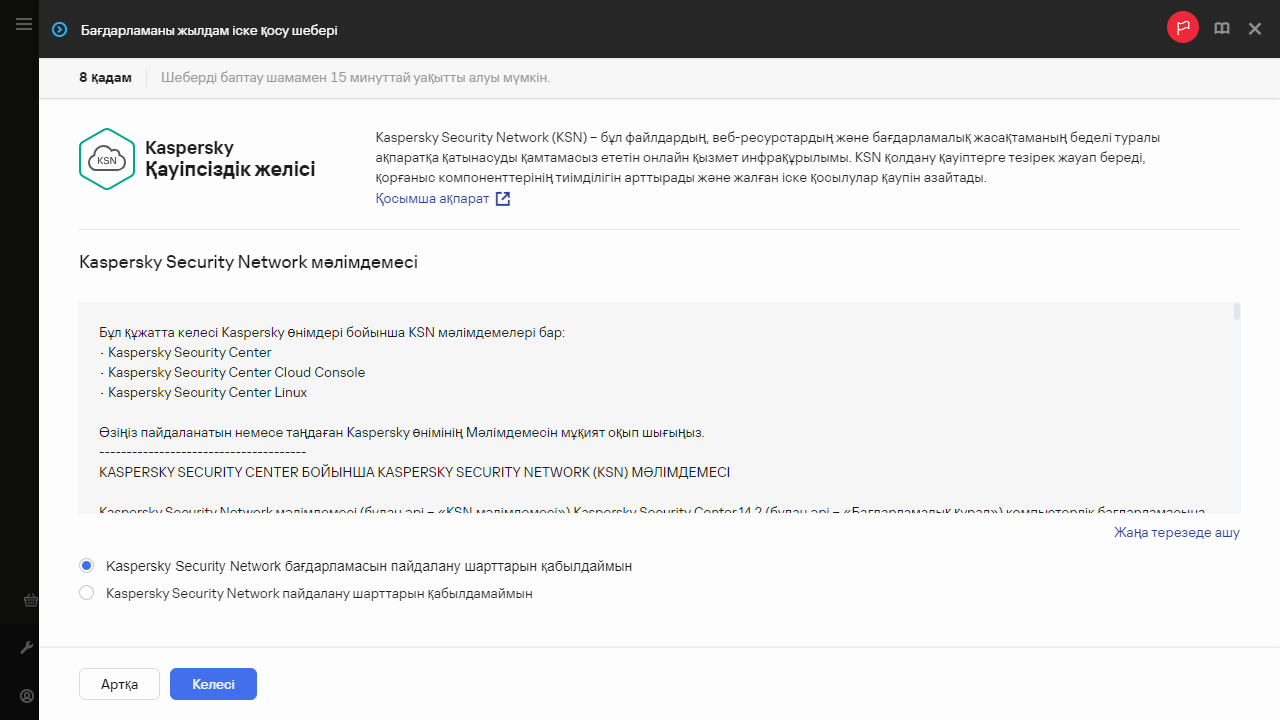Click the '8 қадам' step indicator
Image resolution: width=1280 pixels, height=720 pixels.
105,78
